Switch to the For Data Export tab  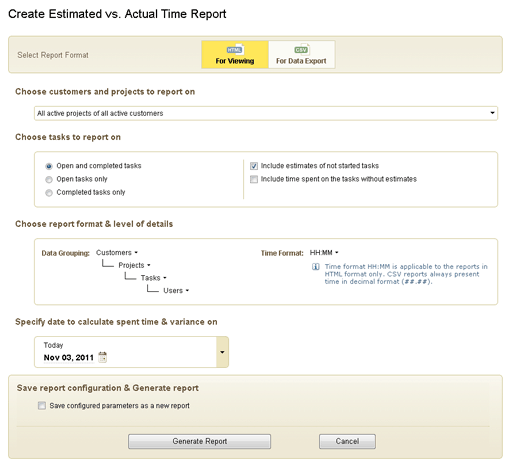point(301,55)
